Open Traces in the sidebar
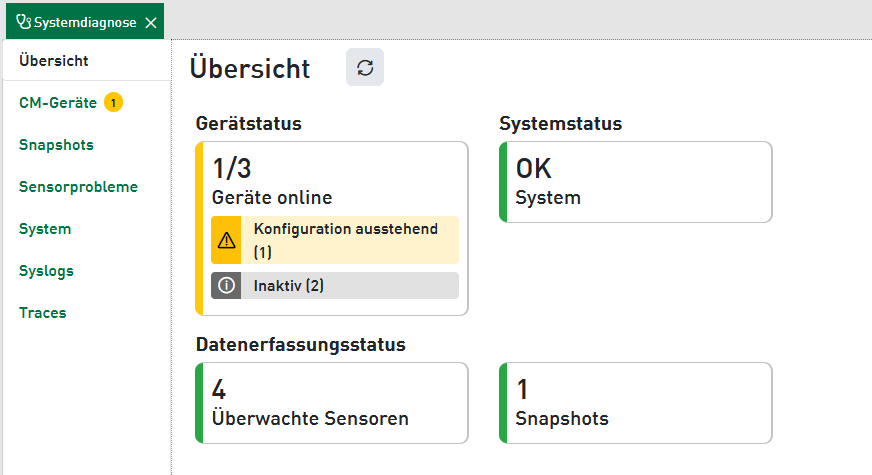Image resolution: width=872 pixels, height=475 pixels. pyautogui.click(x=43, y=312)
